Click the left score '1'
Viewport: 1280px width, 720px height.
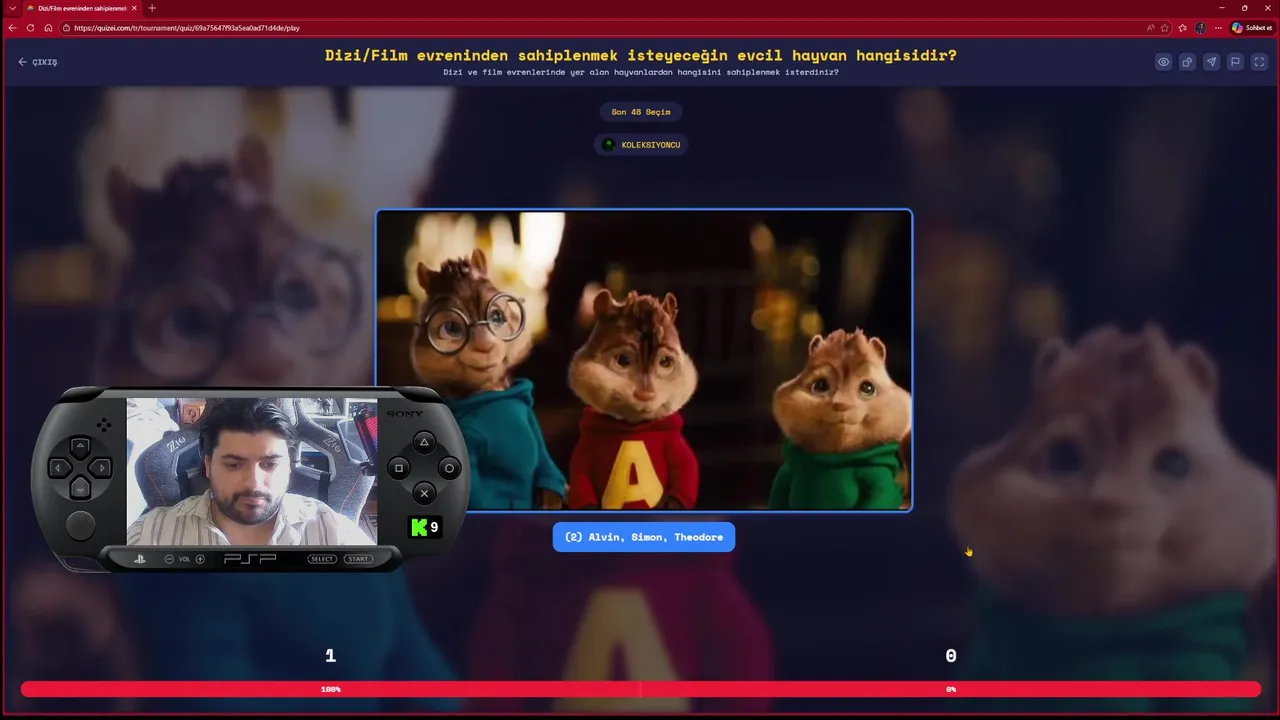(330, 656)
